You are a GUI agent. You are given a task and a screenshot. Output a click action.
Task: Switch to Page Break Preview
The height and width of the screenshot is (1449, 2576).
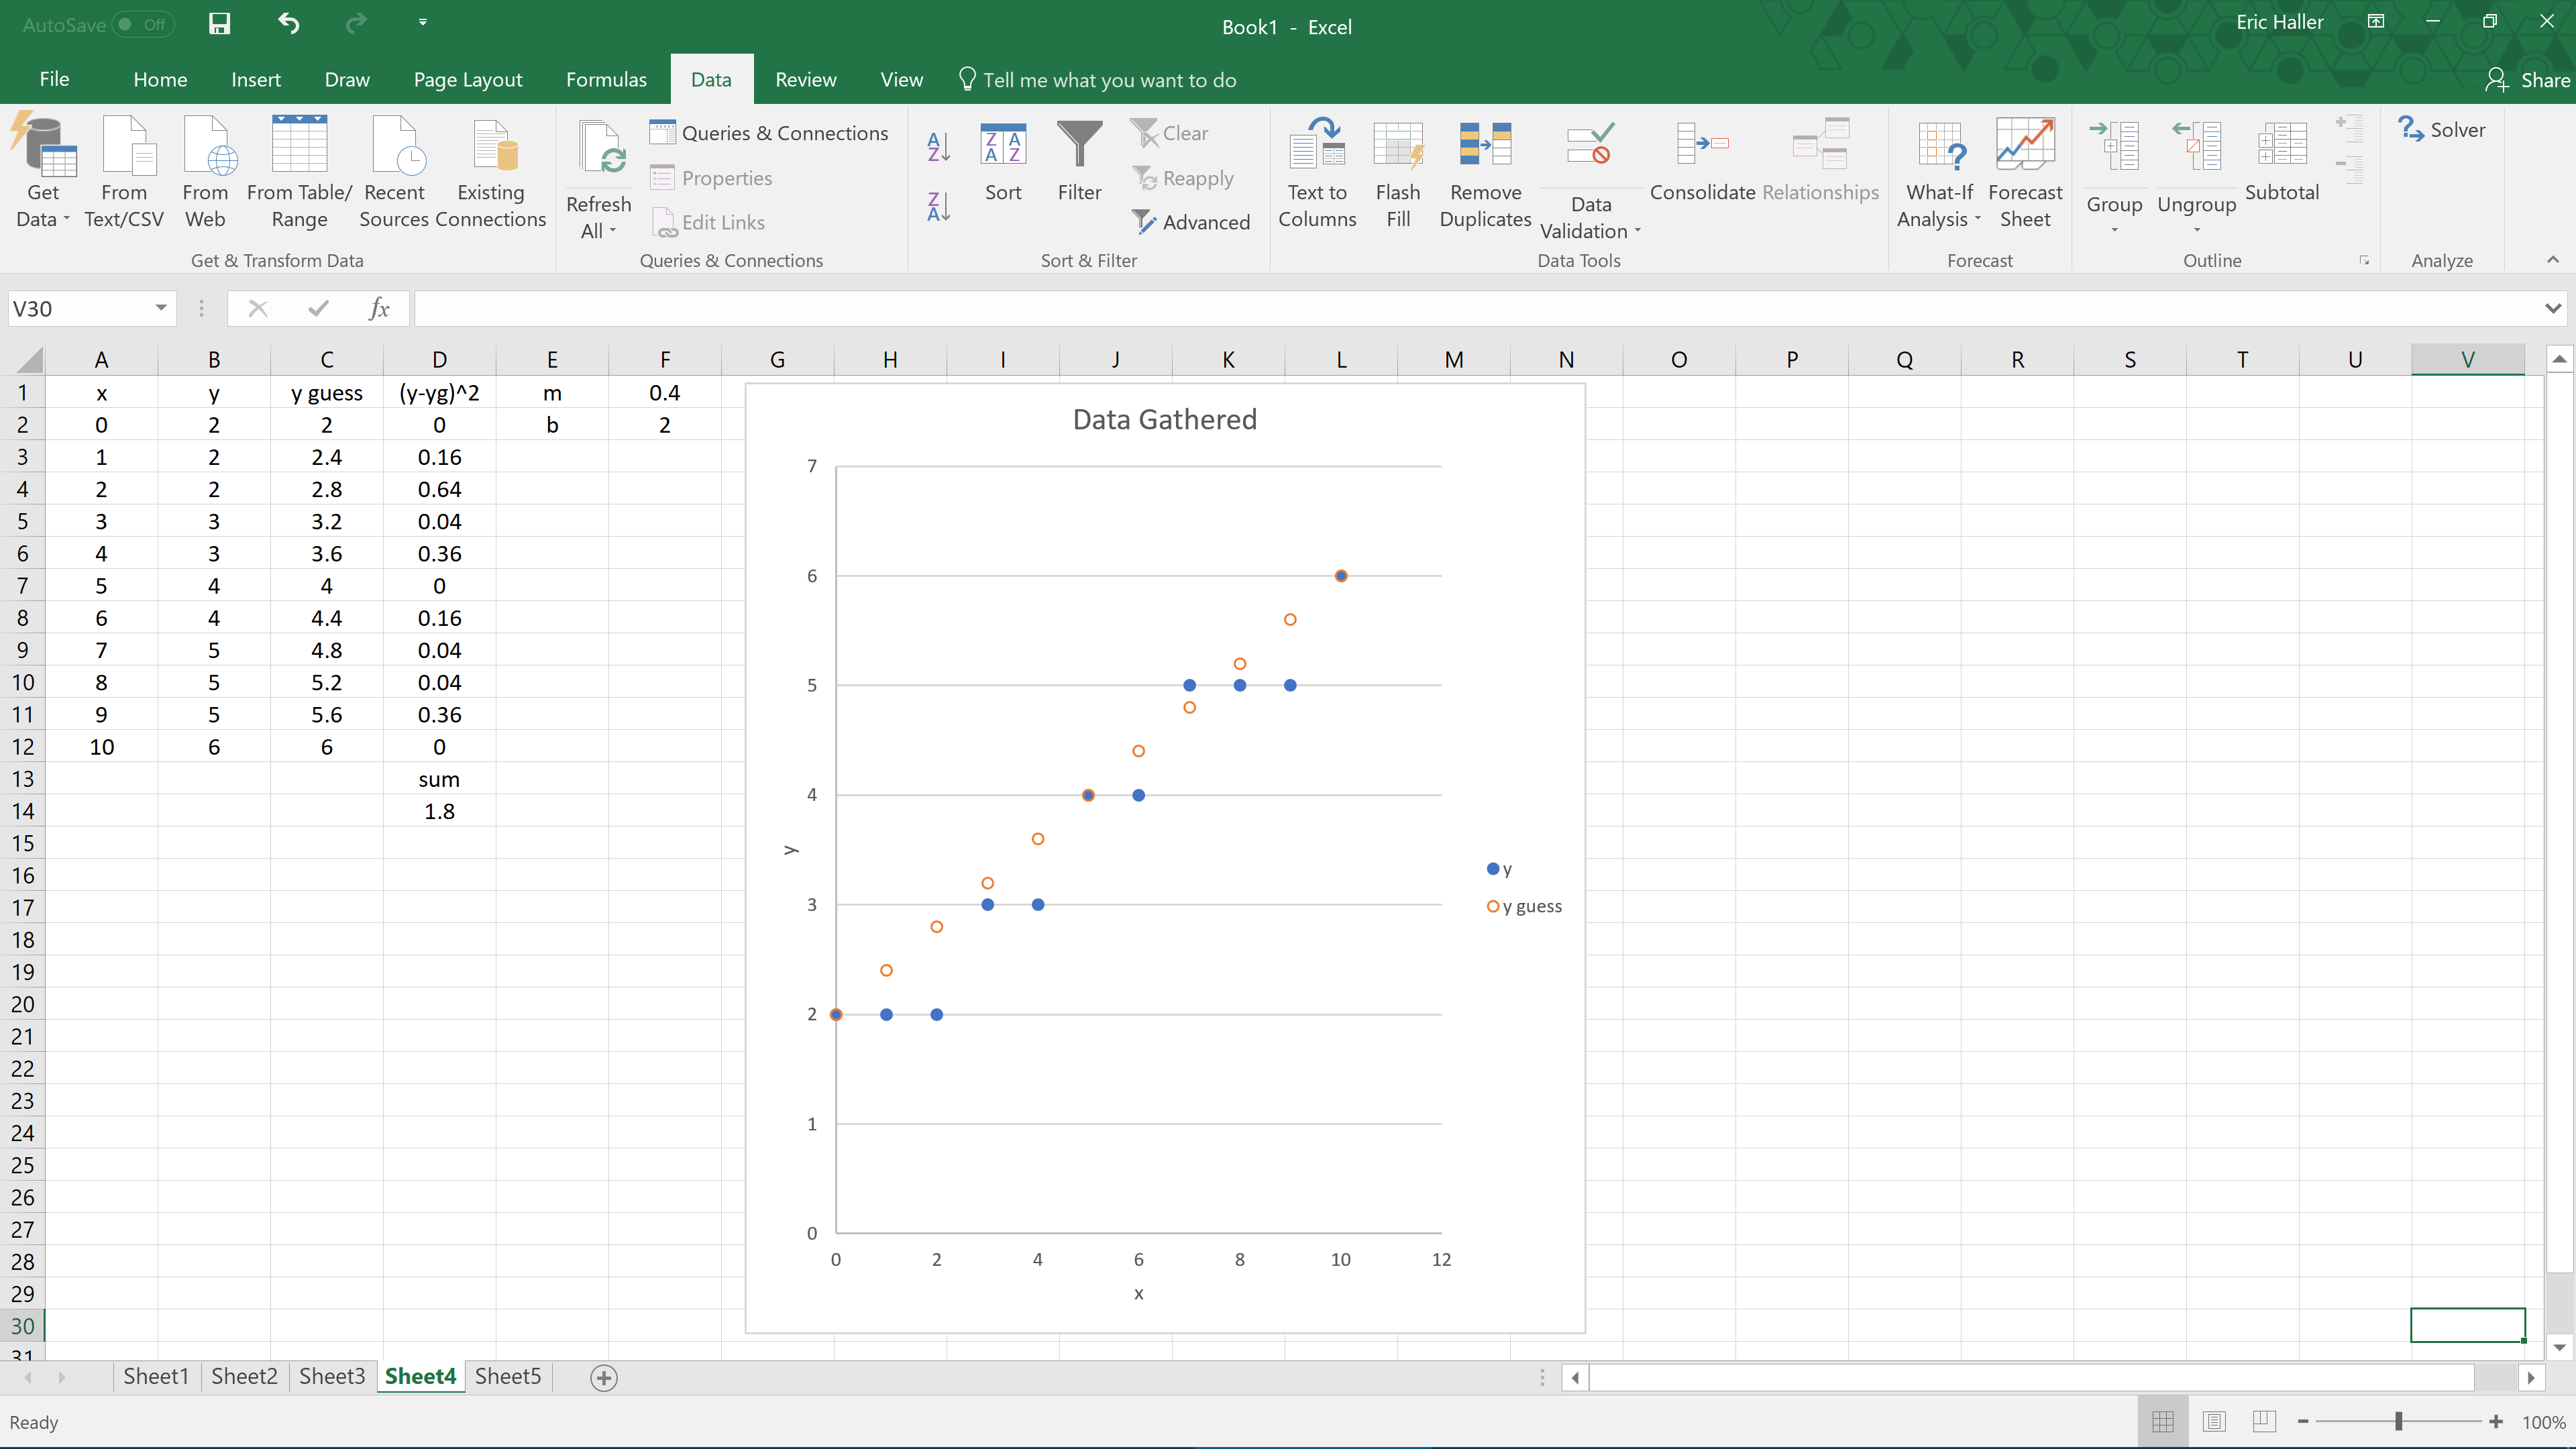click(x=2265, y=1421)
